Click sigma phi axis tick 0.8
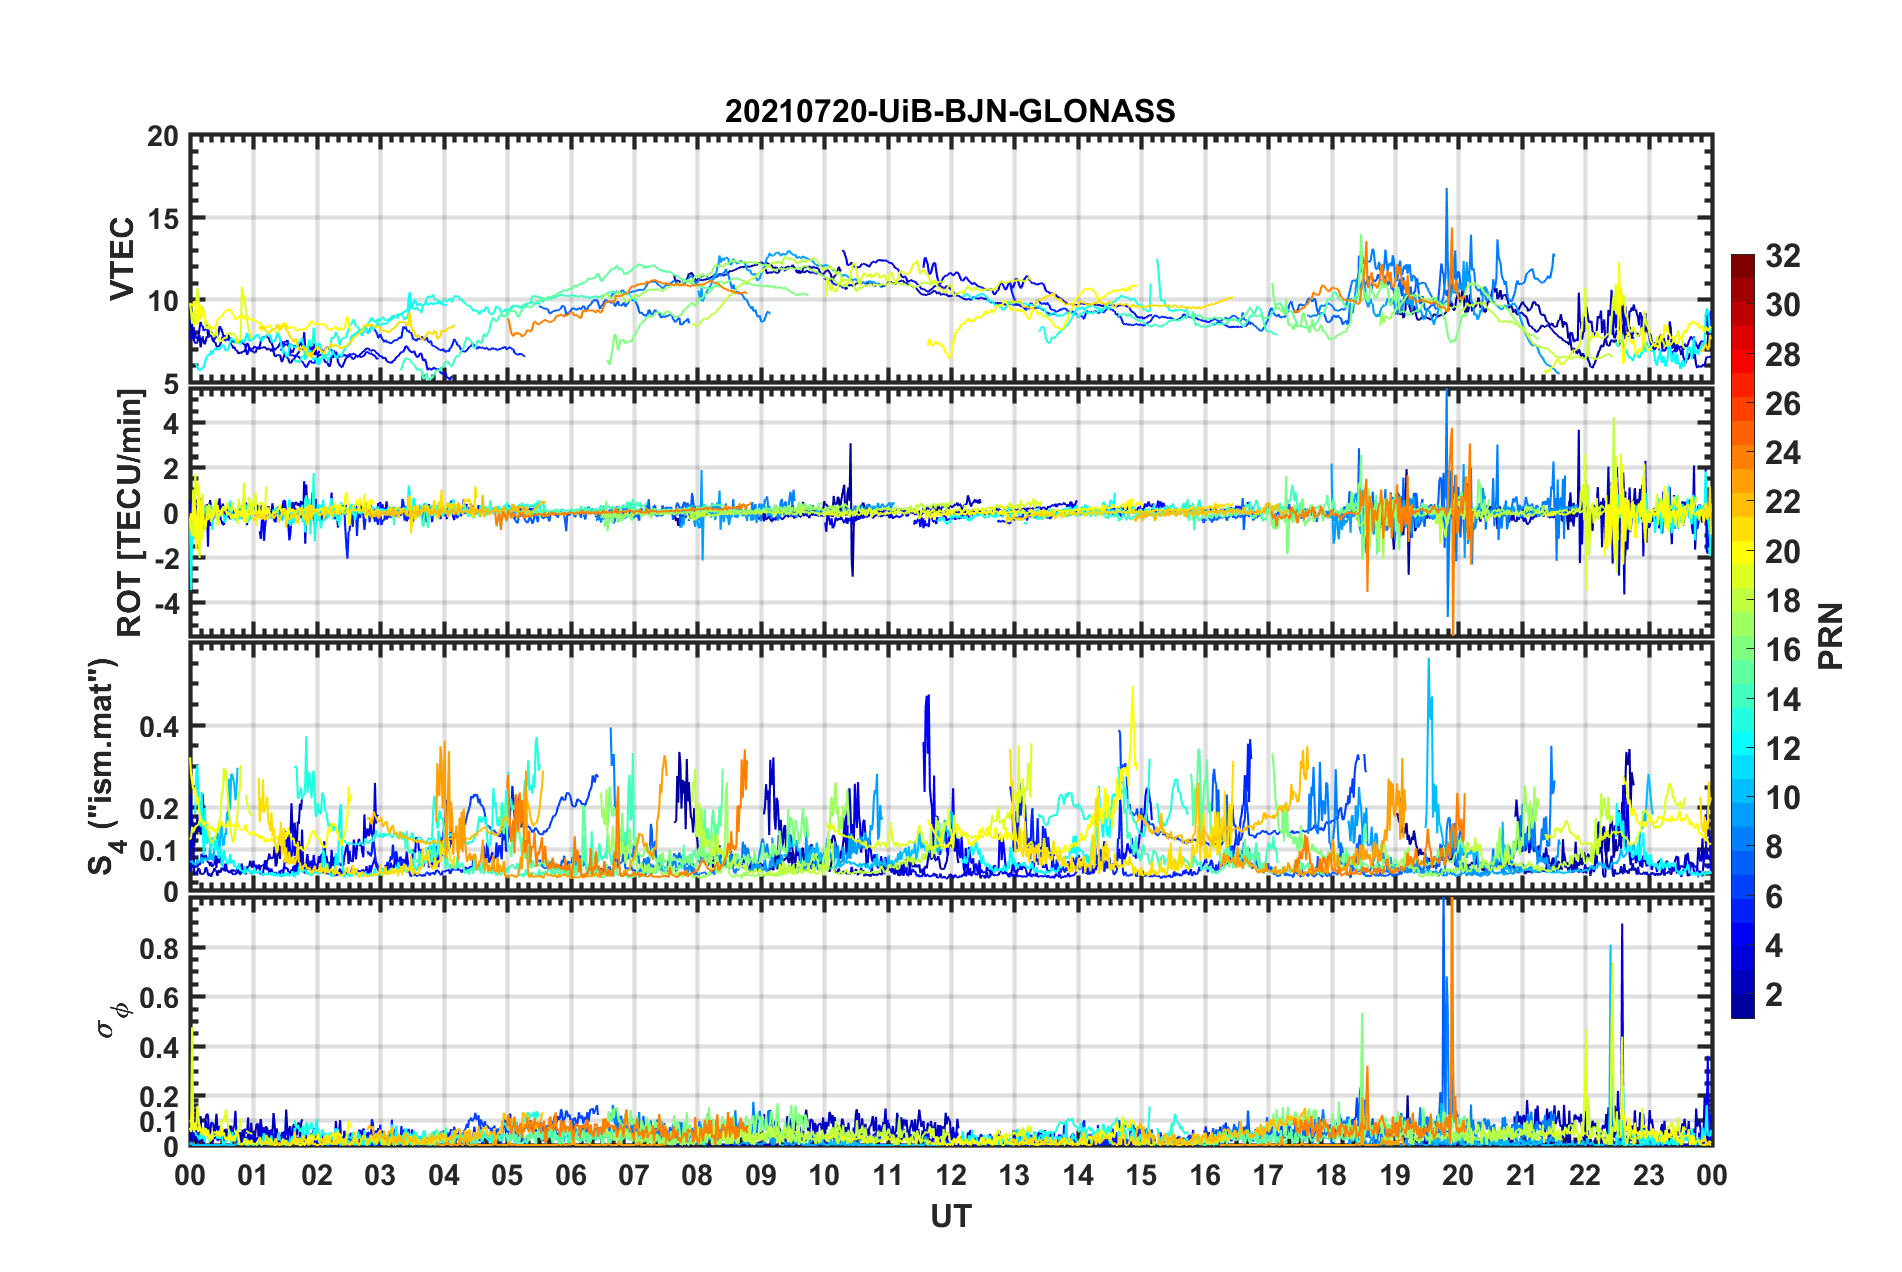This screenshot has height=1272, width=1902. pyautogui.click(x=157, y=948)
